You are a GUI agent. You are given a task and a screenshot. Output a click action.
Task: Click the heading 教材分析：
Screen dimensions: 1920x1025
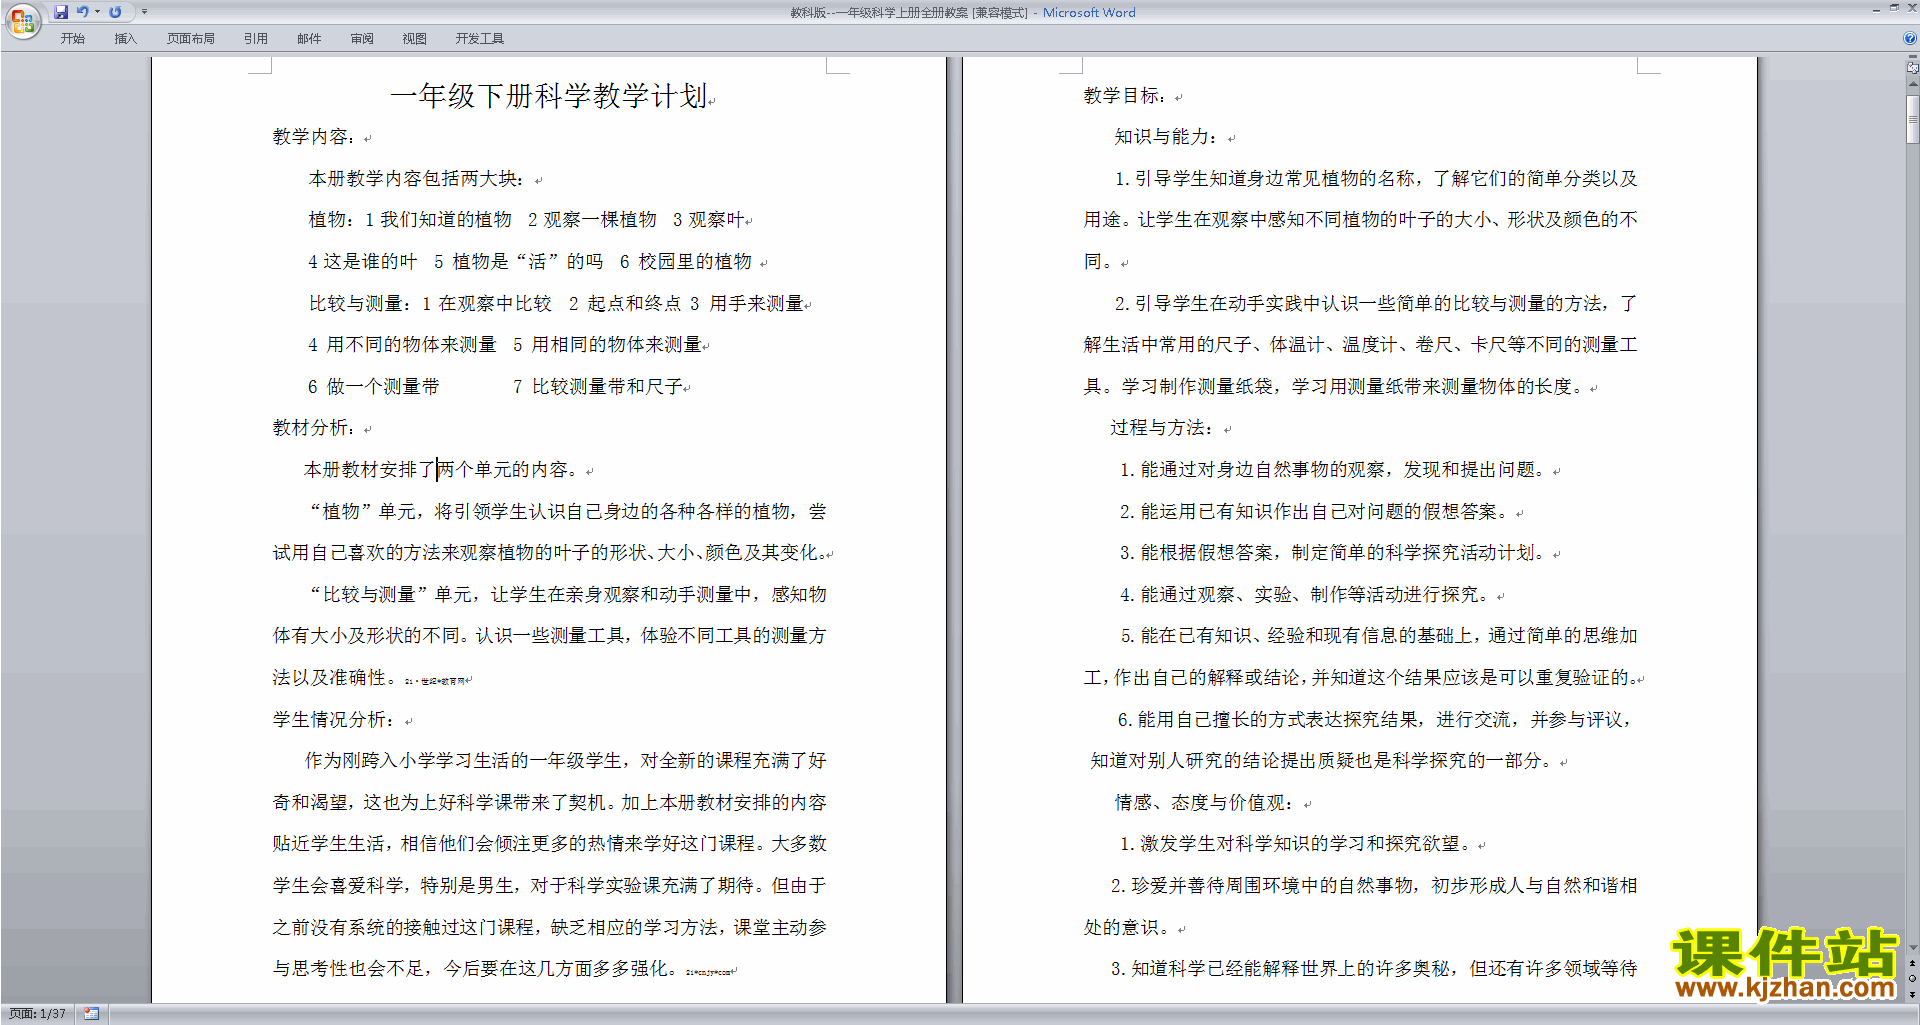point(314,428)
